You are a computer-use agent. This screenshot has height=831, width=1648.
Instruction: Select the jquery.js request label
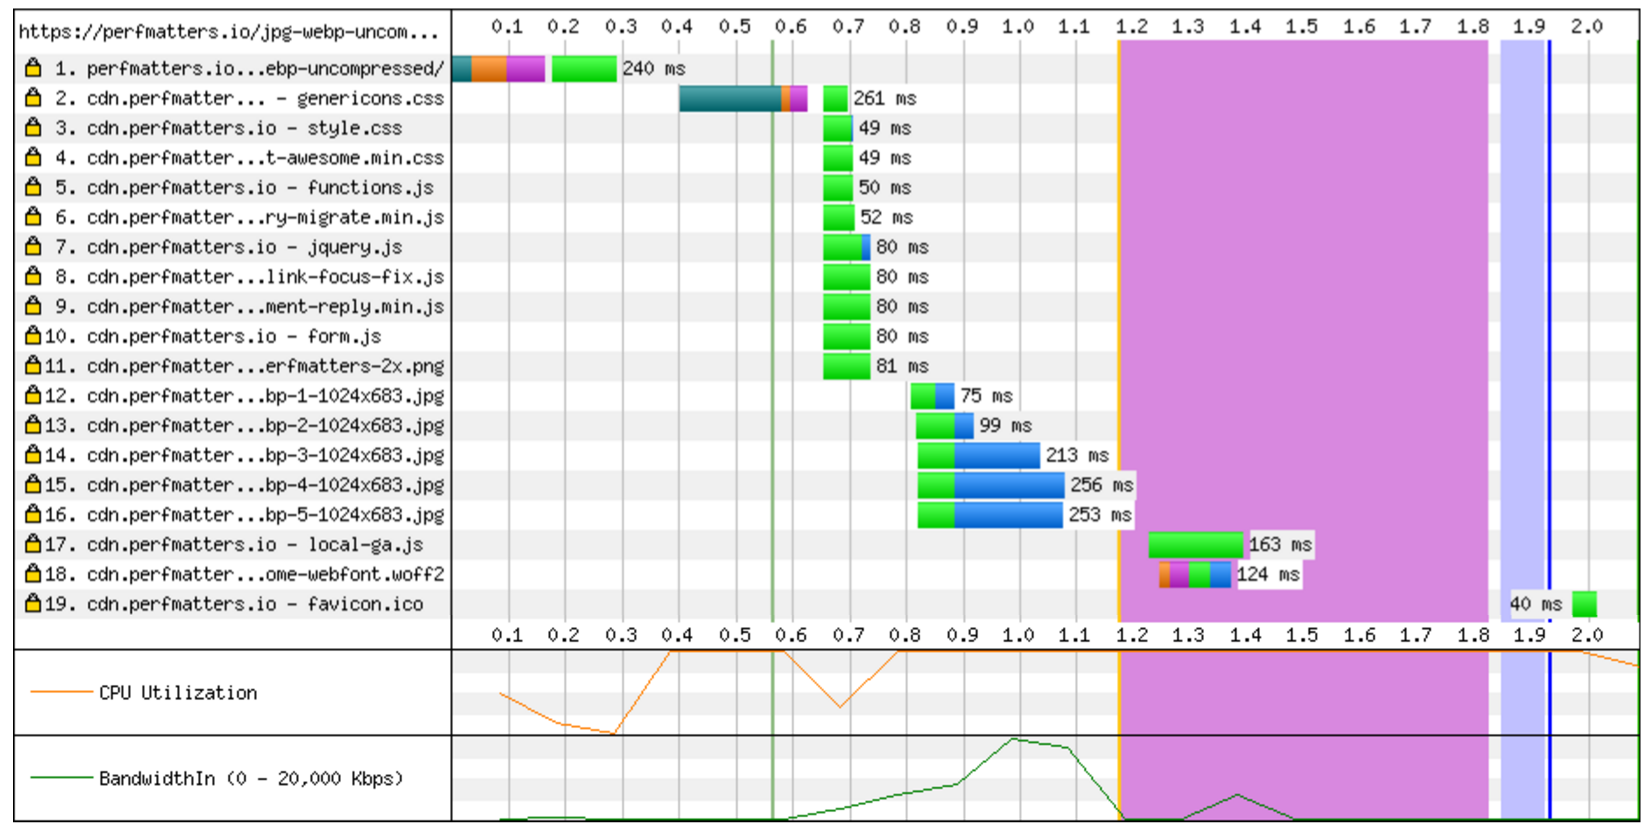coord(228,247)
